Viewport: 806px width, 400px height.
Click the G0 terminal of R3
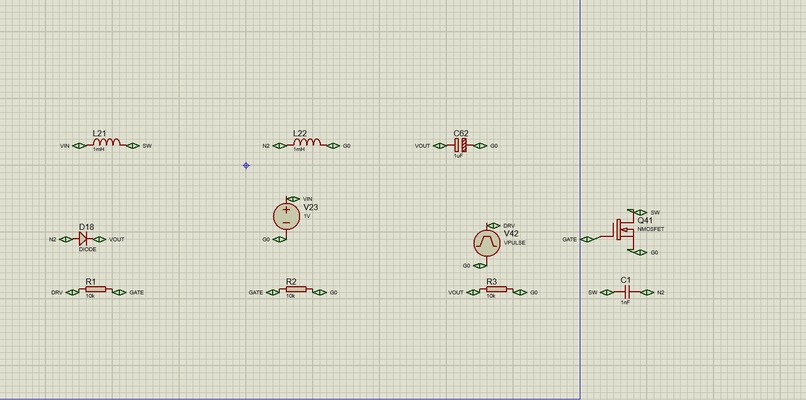pyautogui.click(x=520, y=293)
